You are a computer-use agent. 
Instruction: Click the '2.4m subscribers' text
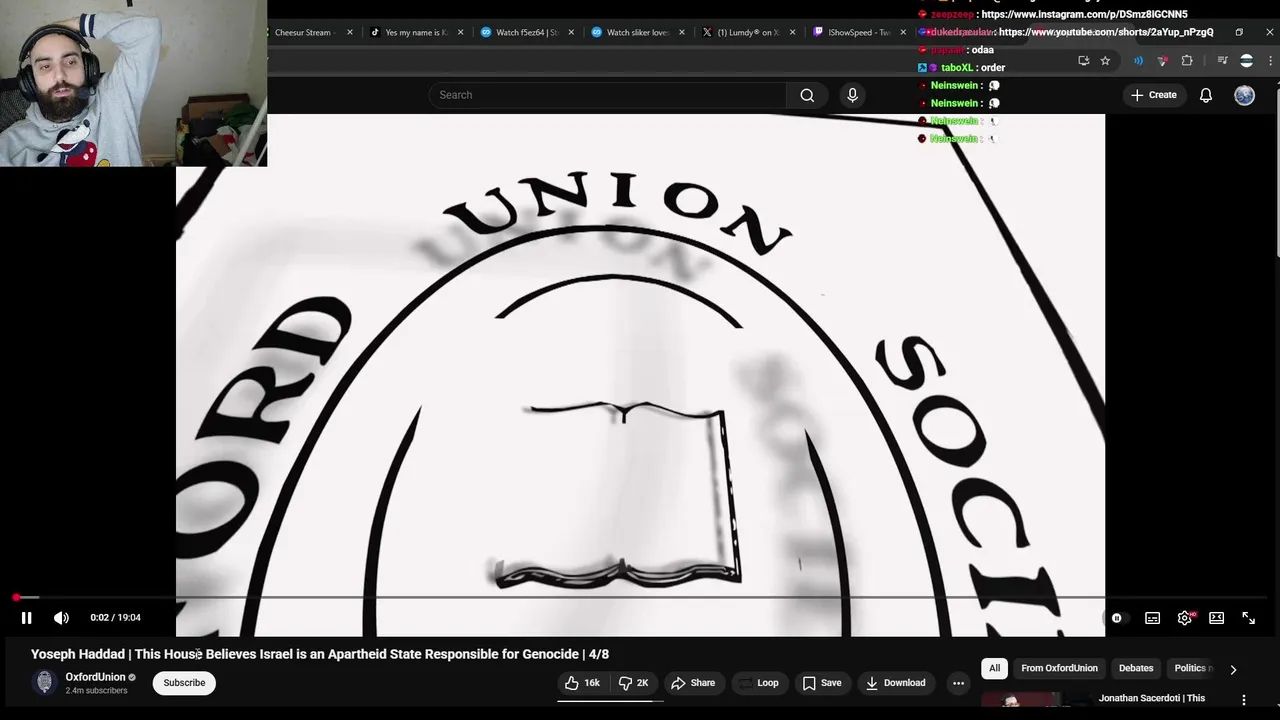coord(96,691)
